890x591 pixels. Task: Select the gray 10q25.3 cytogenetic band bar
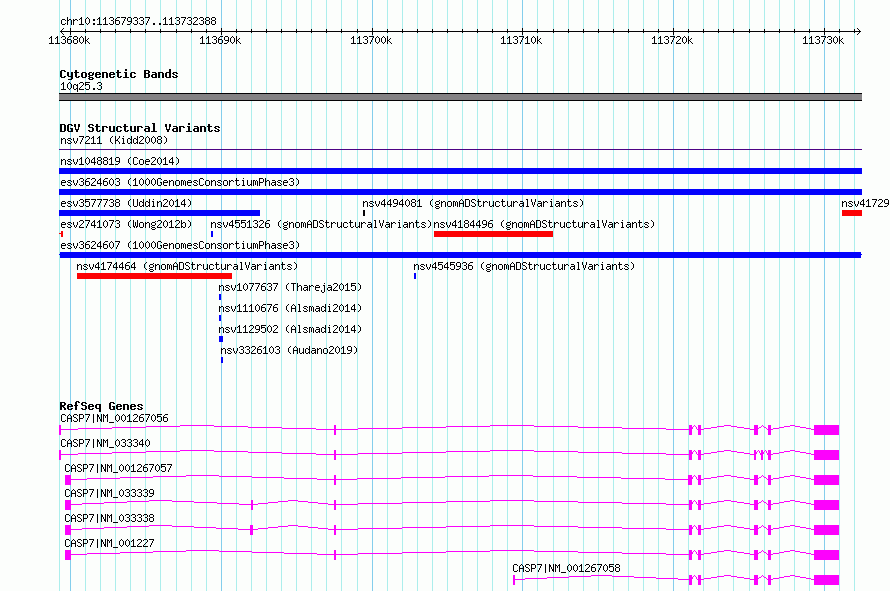click(x=460, y=97)
